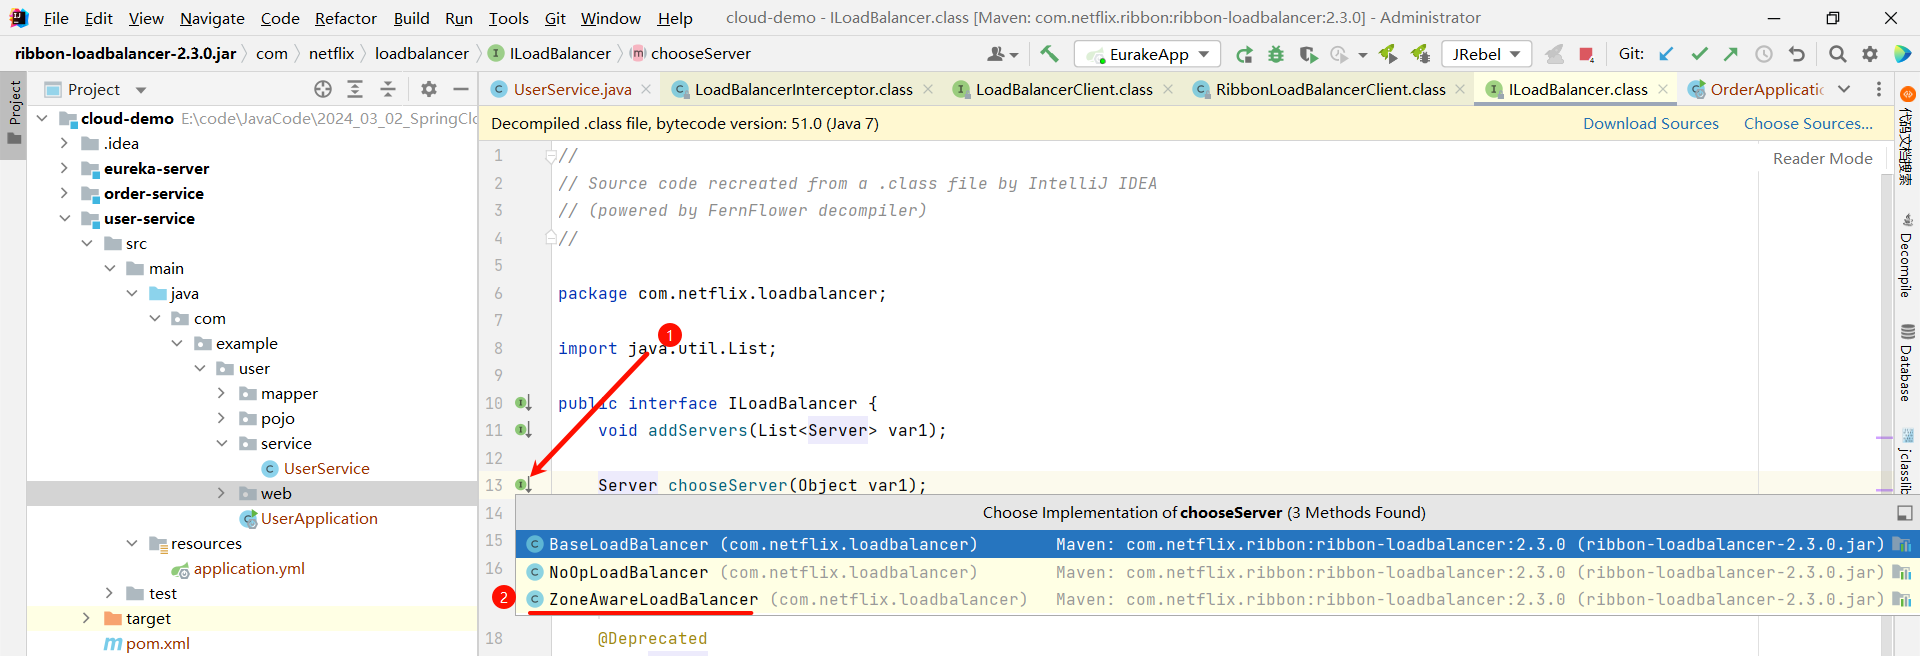Screen dimensions: 1920x656
Task: Switch to LoadBalancerInterceptor.class tab
Action: [803, 89]
